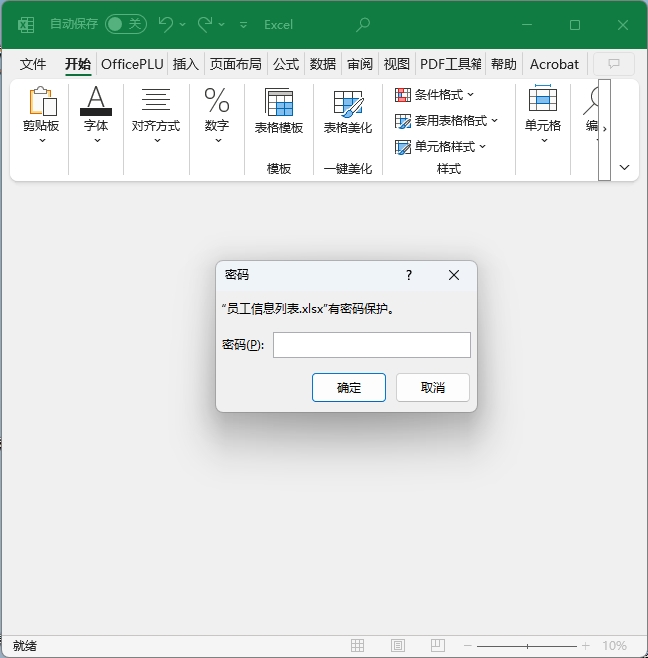Switch to the Acrobat tab

point(554,64)
